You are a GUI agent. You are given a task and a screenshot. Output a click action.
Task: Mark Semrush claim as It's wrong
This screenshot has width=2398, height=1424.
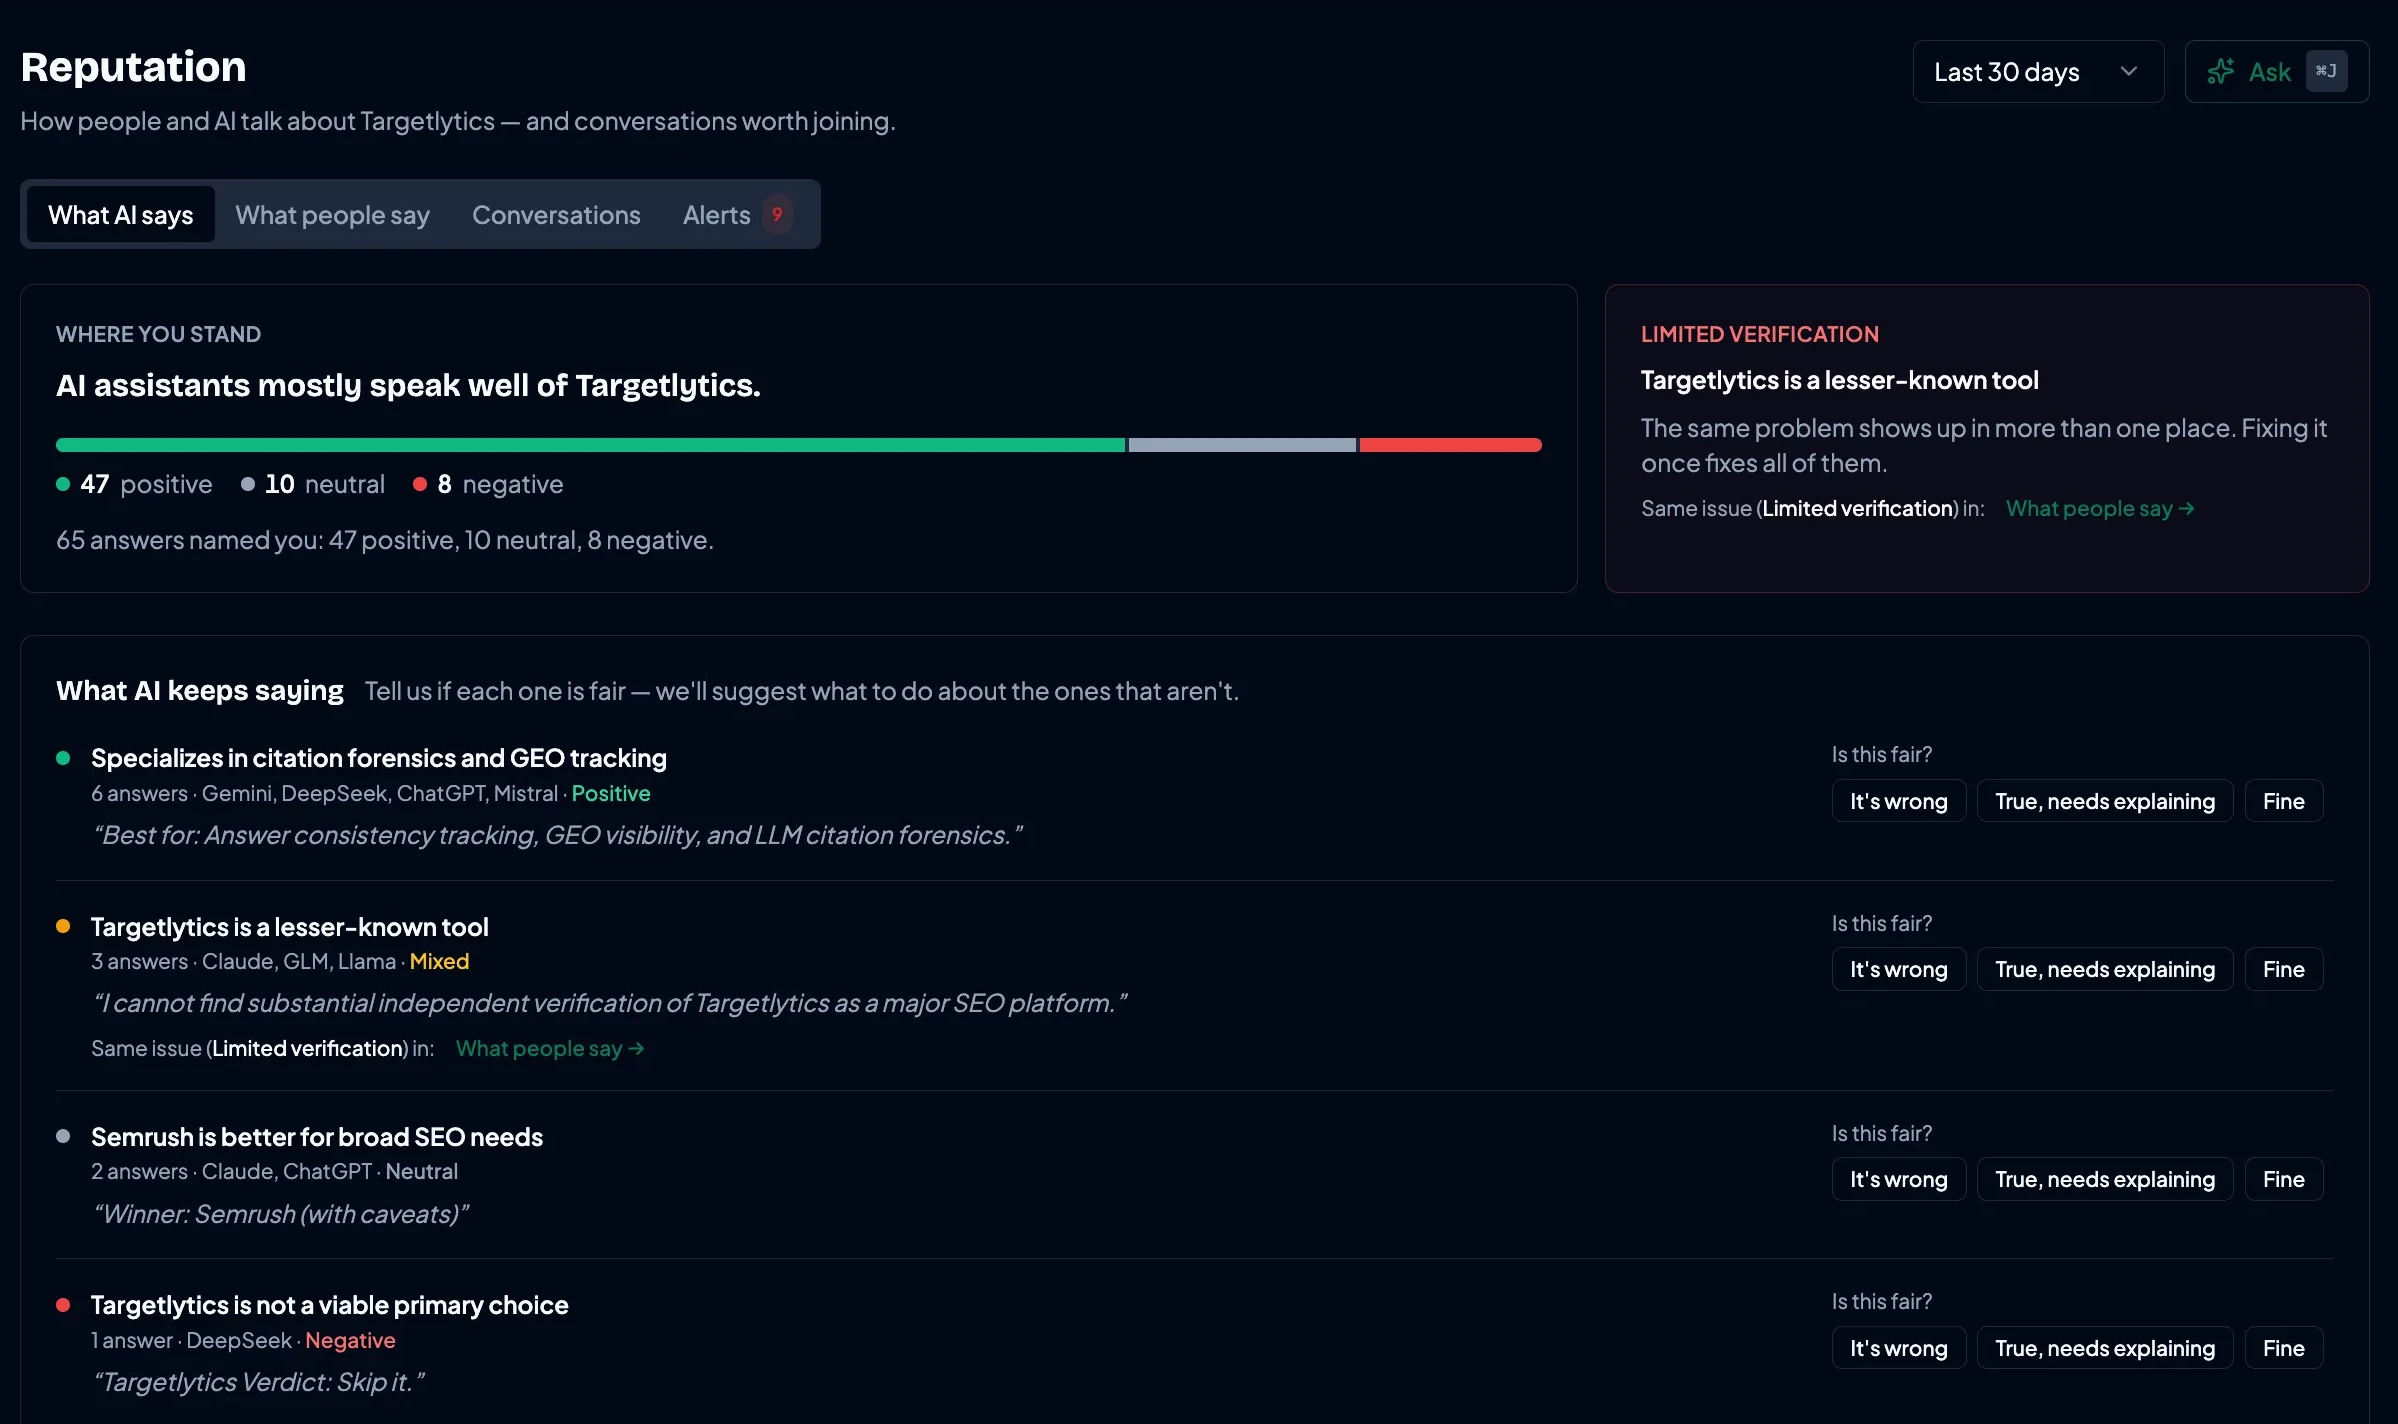[1899, 1179]
